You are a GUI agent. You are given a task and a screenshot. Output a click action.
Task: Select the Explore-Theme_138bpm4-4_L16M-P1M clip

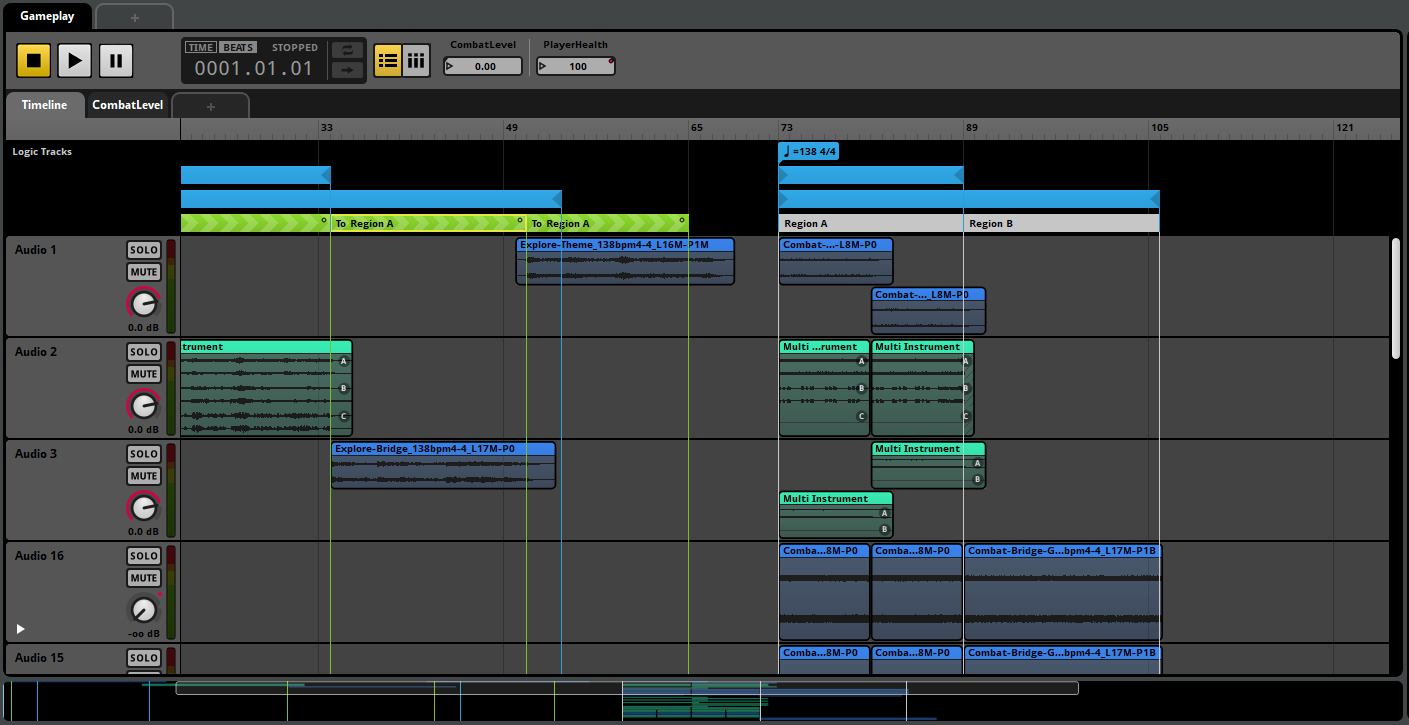point(625,261)
